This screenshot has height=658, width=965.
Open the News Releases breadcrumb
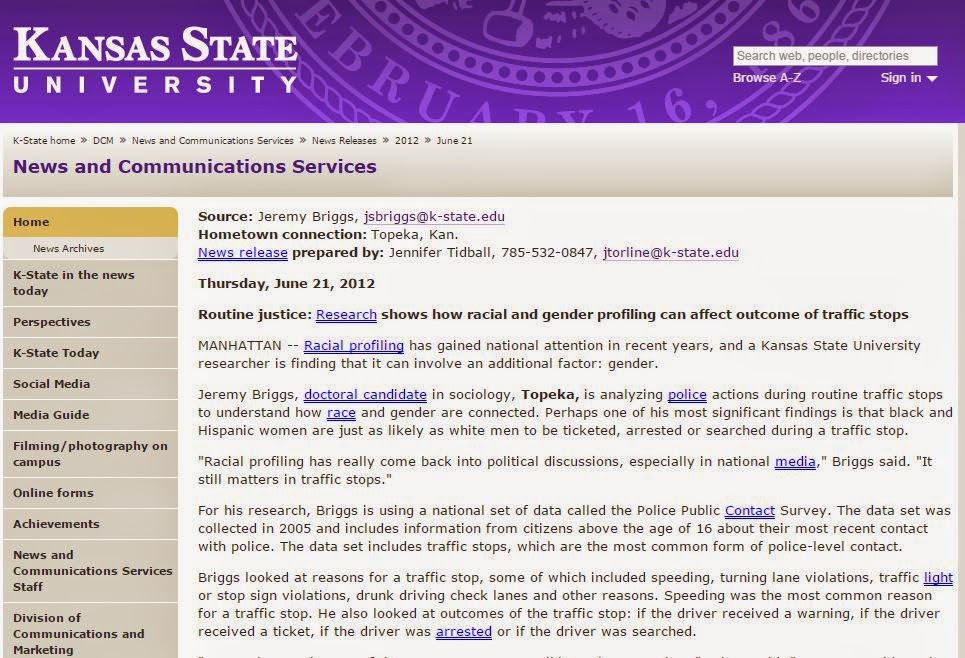coord(344,140)
